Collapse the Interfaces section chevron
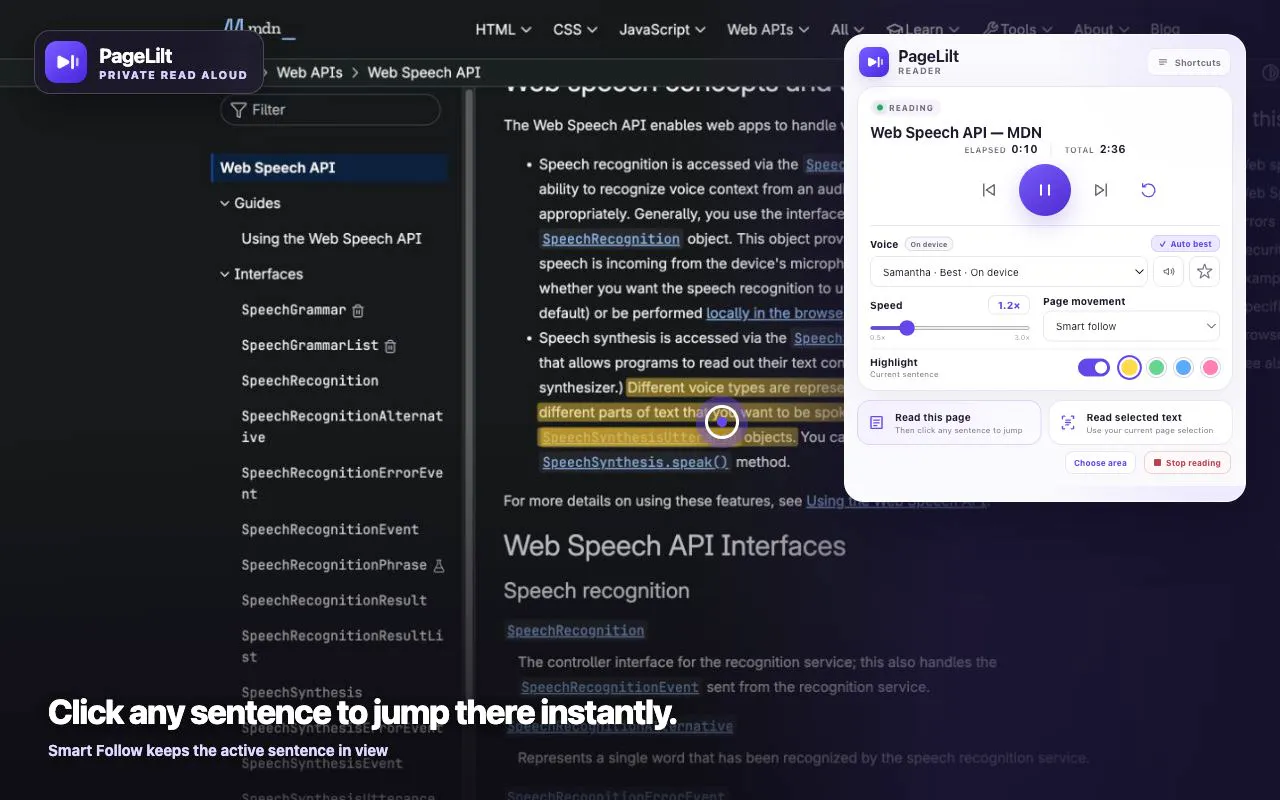Screen dimensions: 1280x800 tap(225, 274)
